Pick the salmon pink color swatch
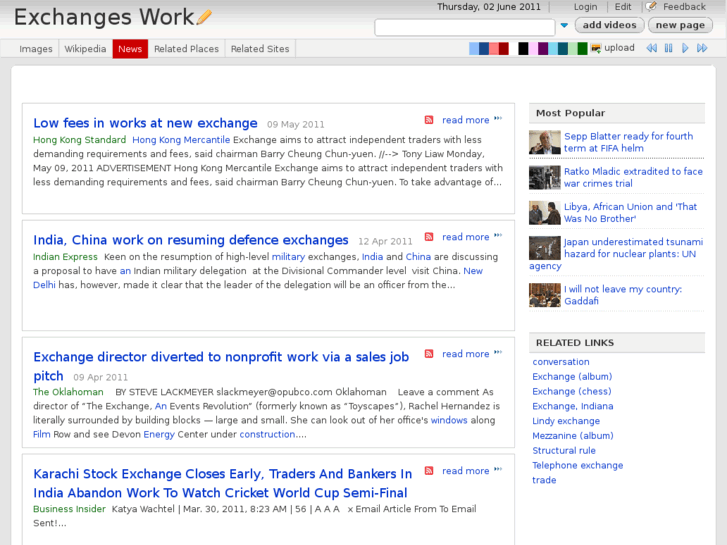 [x=494, y=49]
